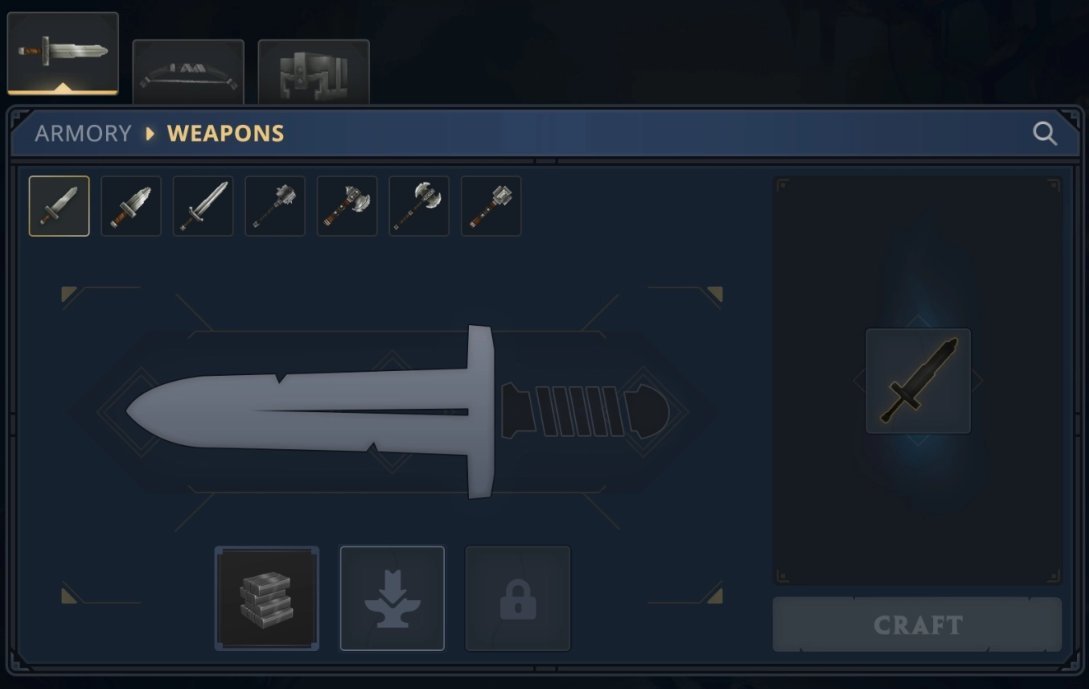Choose the long sword recipe
This screenshot has height=689, width=1089.
(203, 206)
